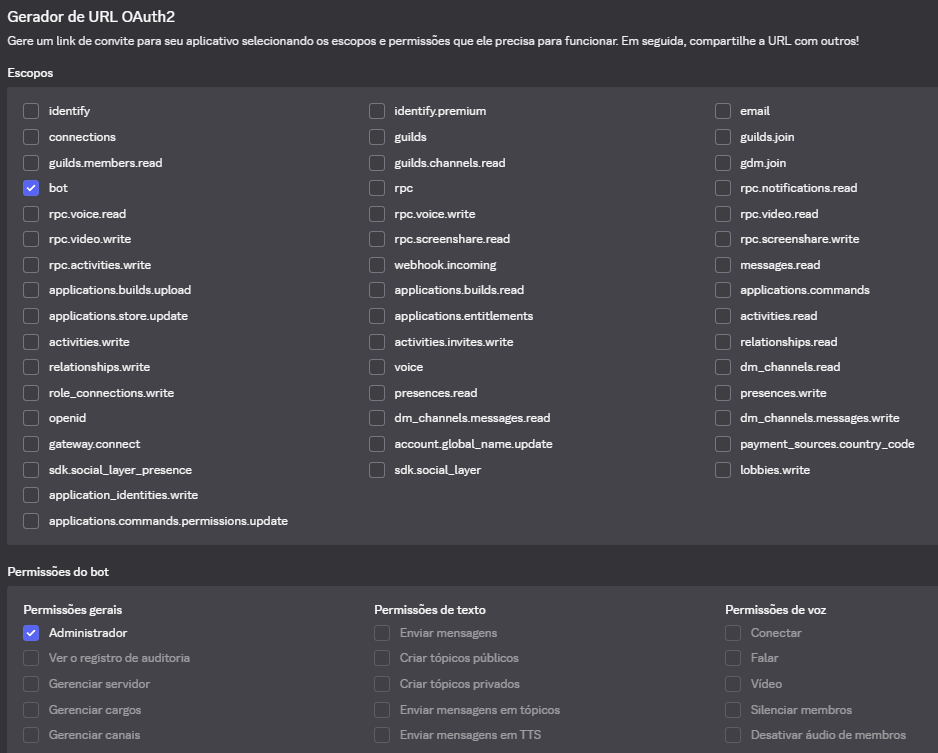The width and height of the screenshot is (938, 753).
Task: Uncheck the bot scope checkbox
Action: tap(31, 188)
